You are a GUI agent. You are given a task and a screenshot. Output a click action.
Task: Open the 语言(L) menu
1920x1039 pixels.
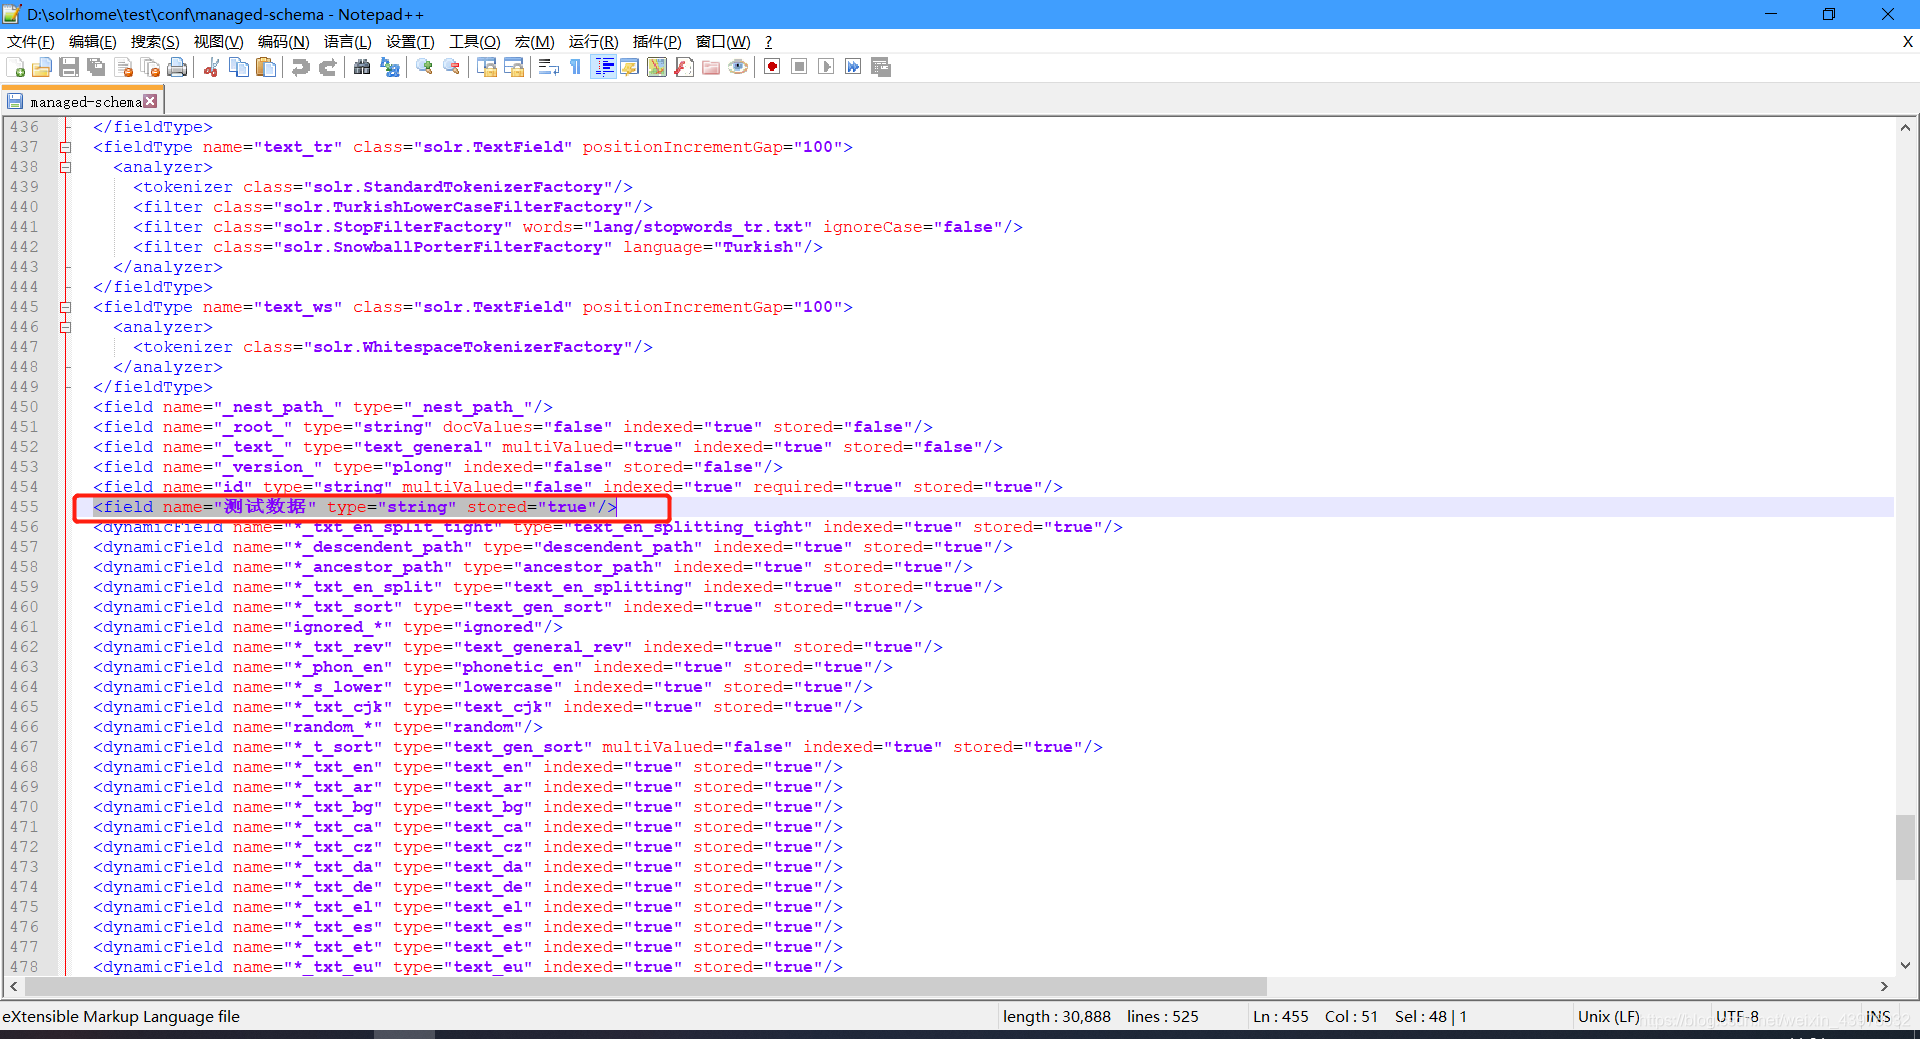347,42
